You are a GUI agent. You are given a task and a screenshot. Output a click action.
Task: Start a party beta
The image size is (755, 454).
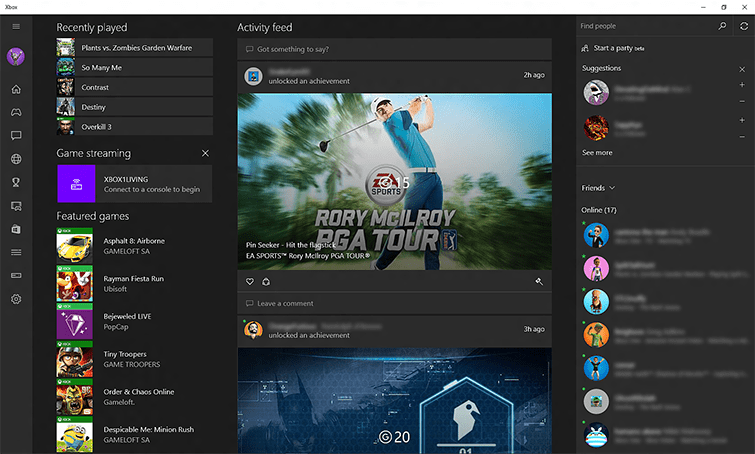(x=613, y=48)
